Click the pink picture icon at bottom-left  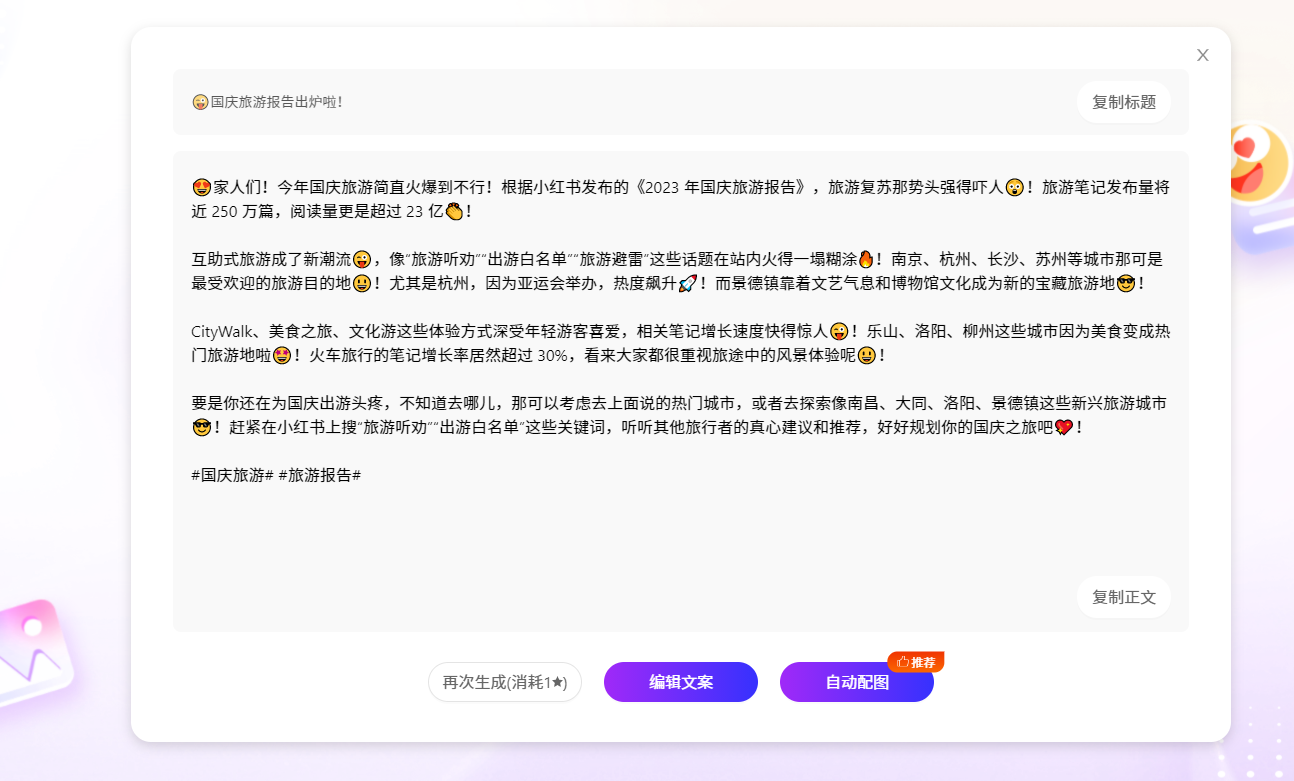tap(35, 650)
